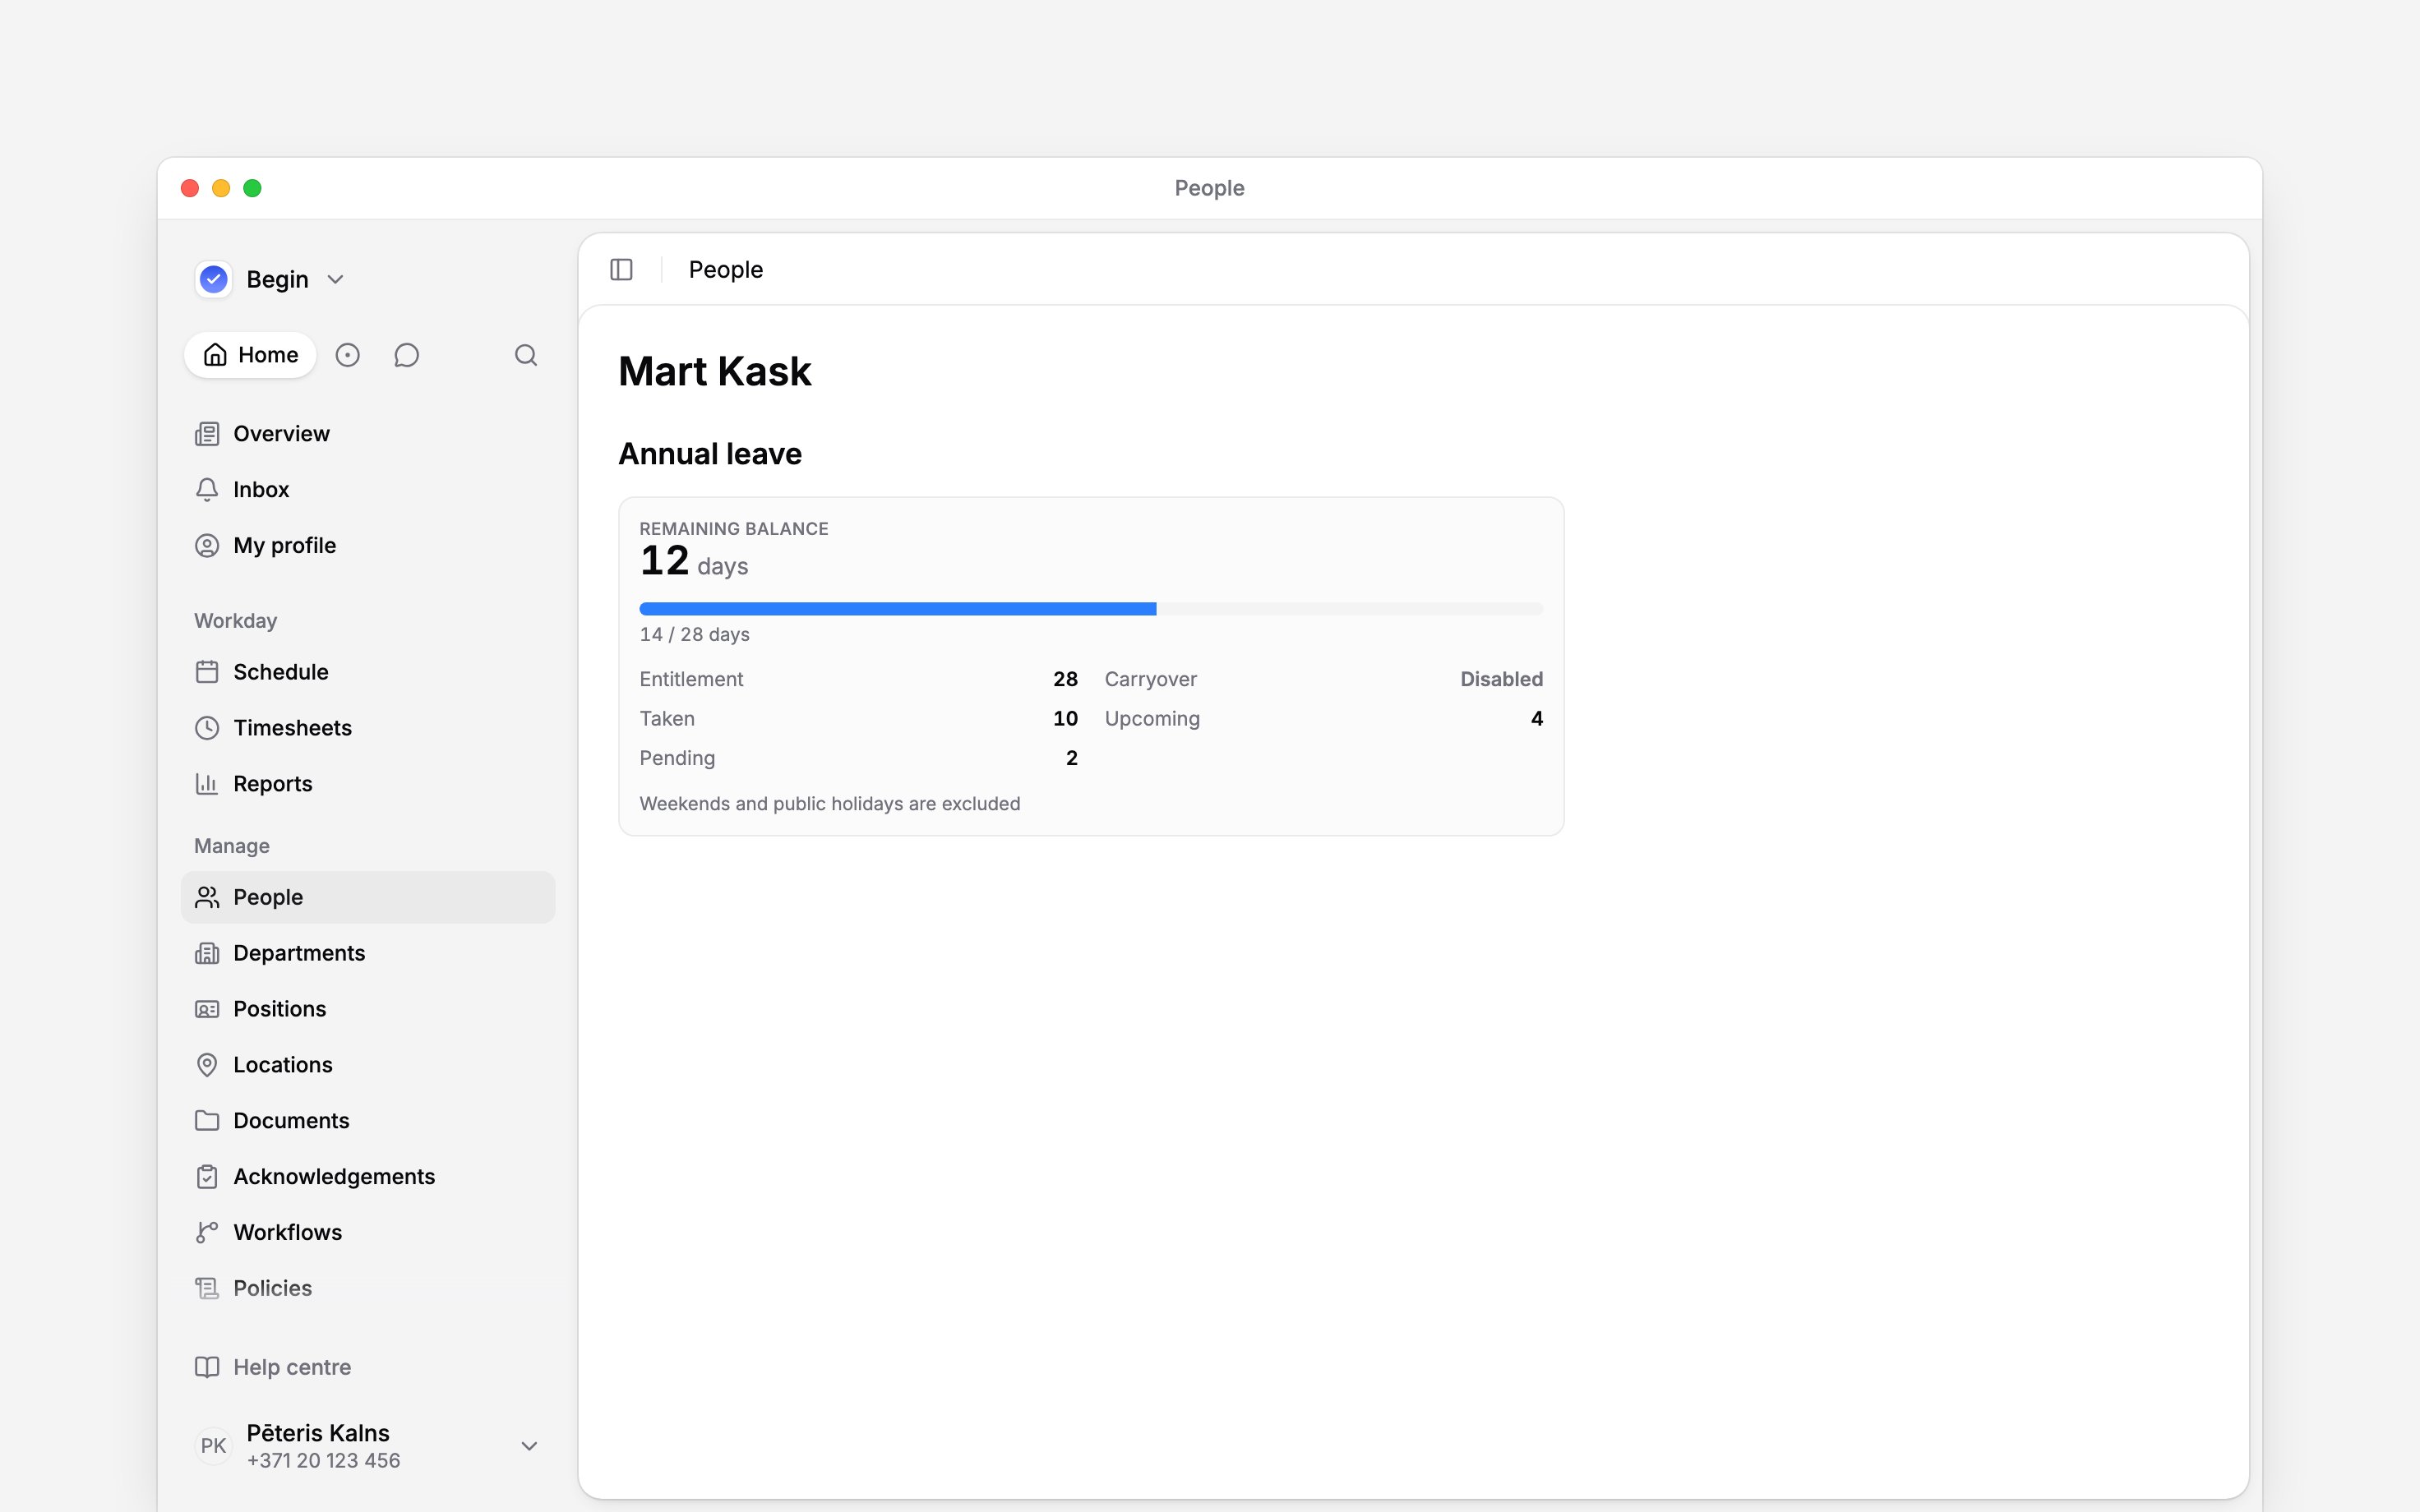Click the Schedule calendar icon
This screenshot has height=1512, width=2420.
pyautogui.click(x=207, y=672)
